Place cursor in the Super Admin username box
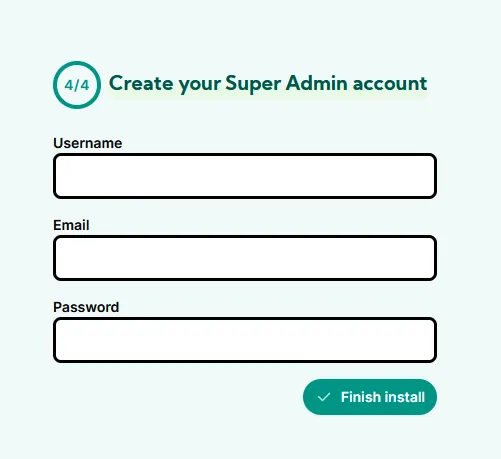501x459 pixels. pyautogui.click(x=245, y=176)
